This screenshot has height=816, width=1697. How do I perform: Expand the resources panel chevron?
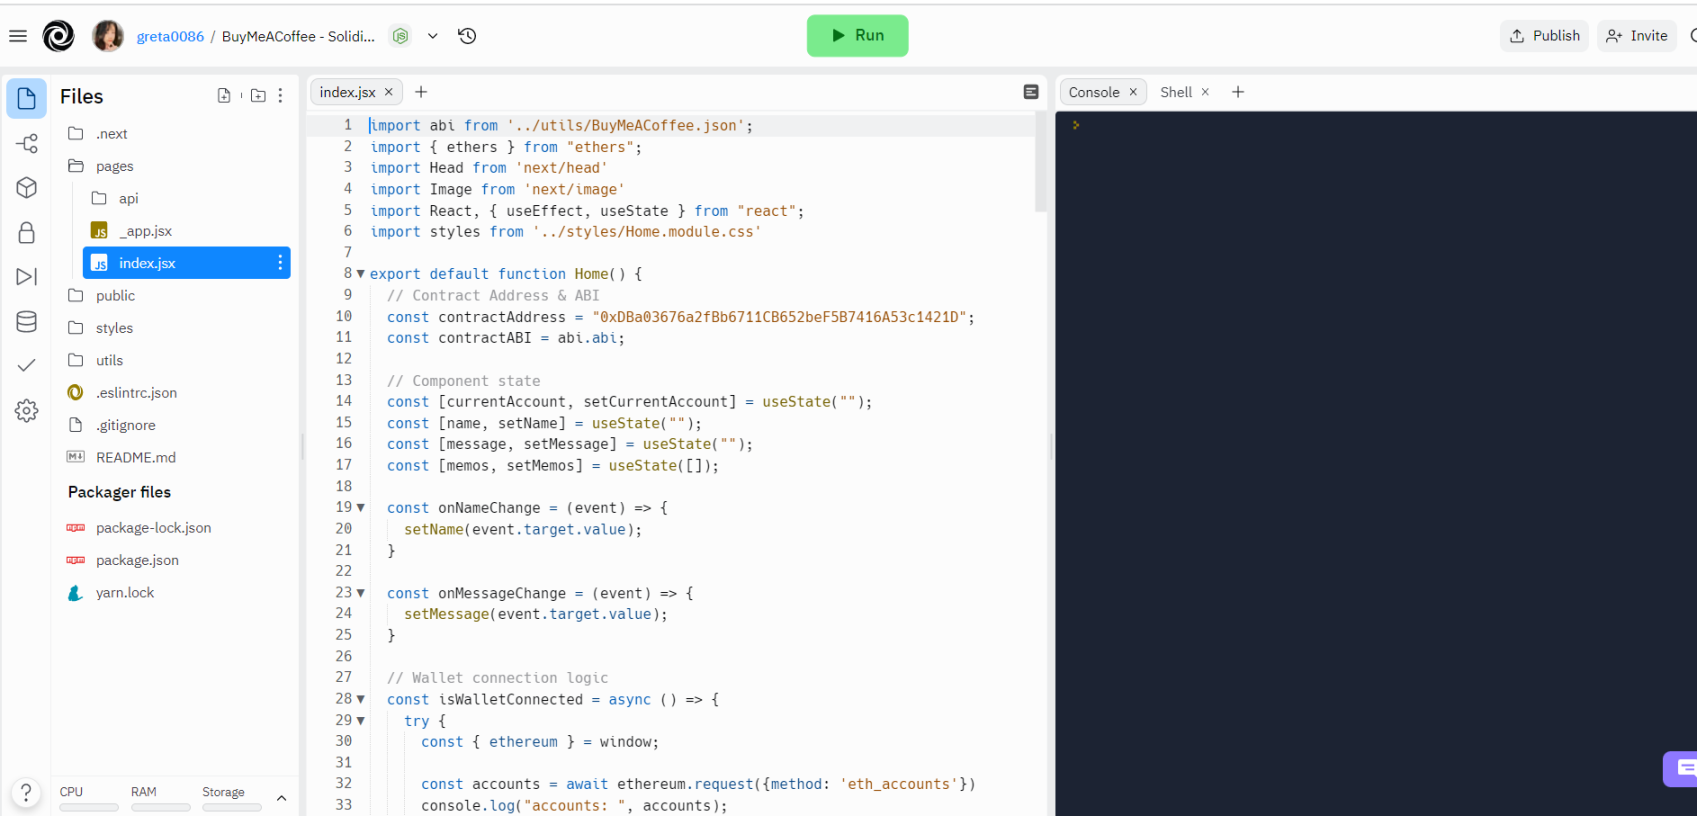(282, 798)
